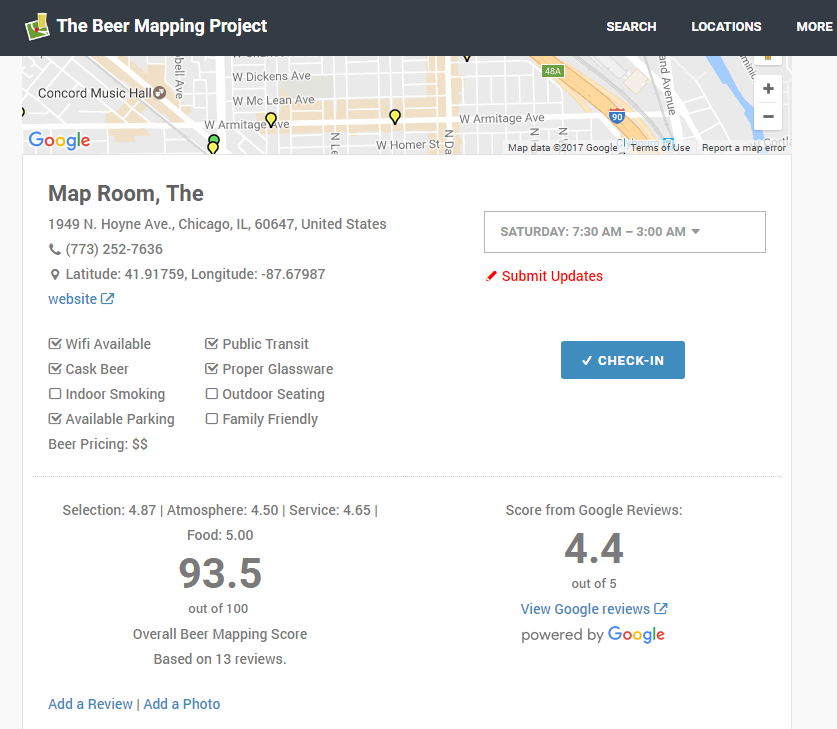Select the yellow pin right of W Armitage Ave label
Image resolution: width=837 pixels, height=729 pixels.
[394, 117]
